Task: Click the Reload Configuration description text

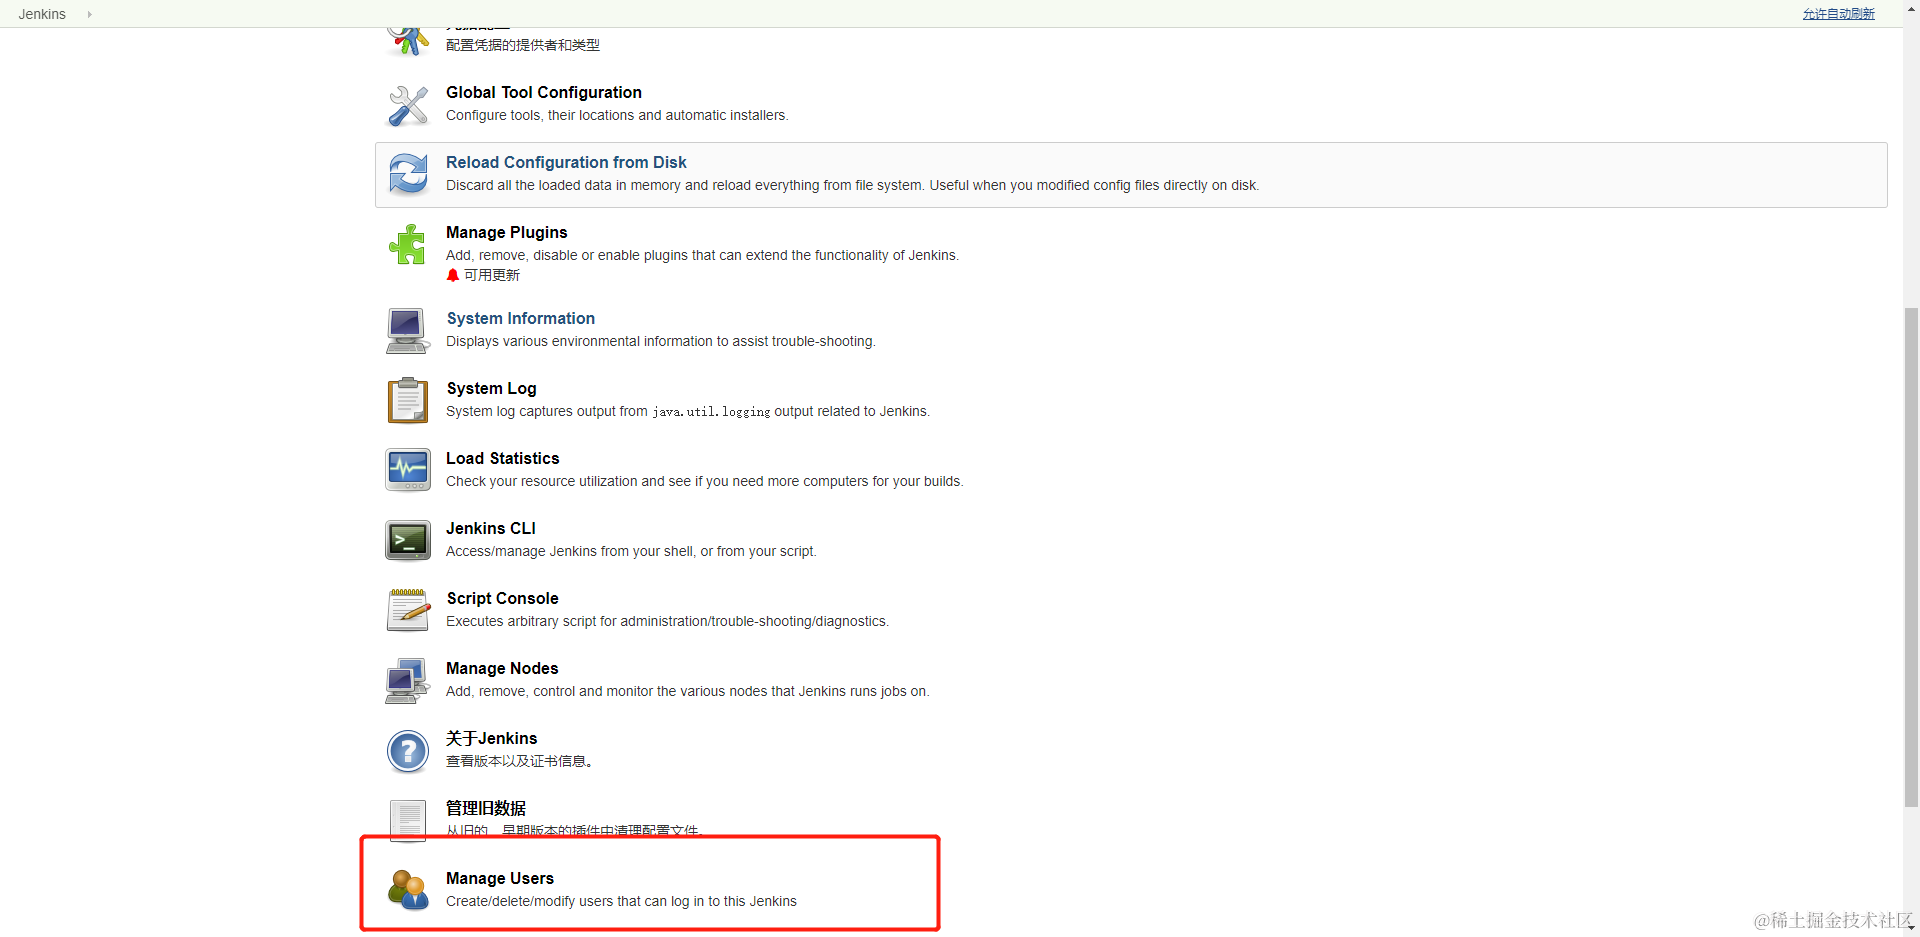Action: point(853,185)
